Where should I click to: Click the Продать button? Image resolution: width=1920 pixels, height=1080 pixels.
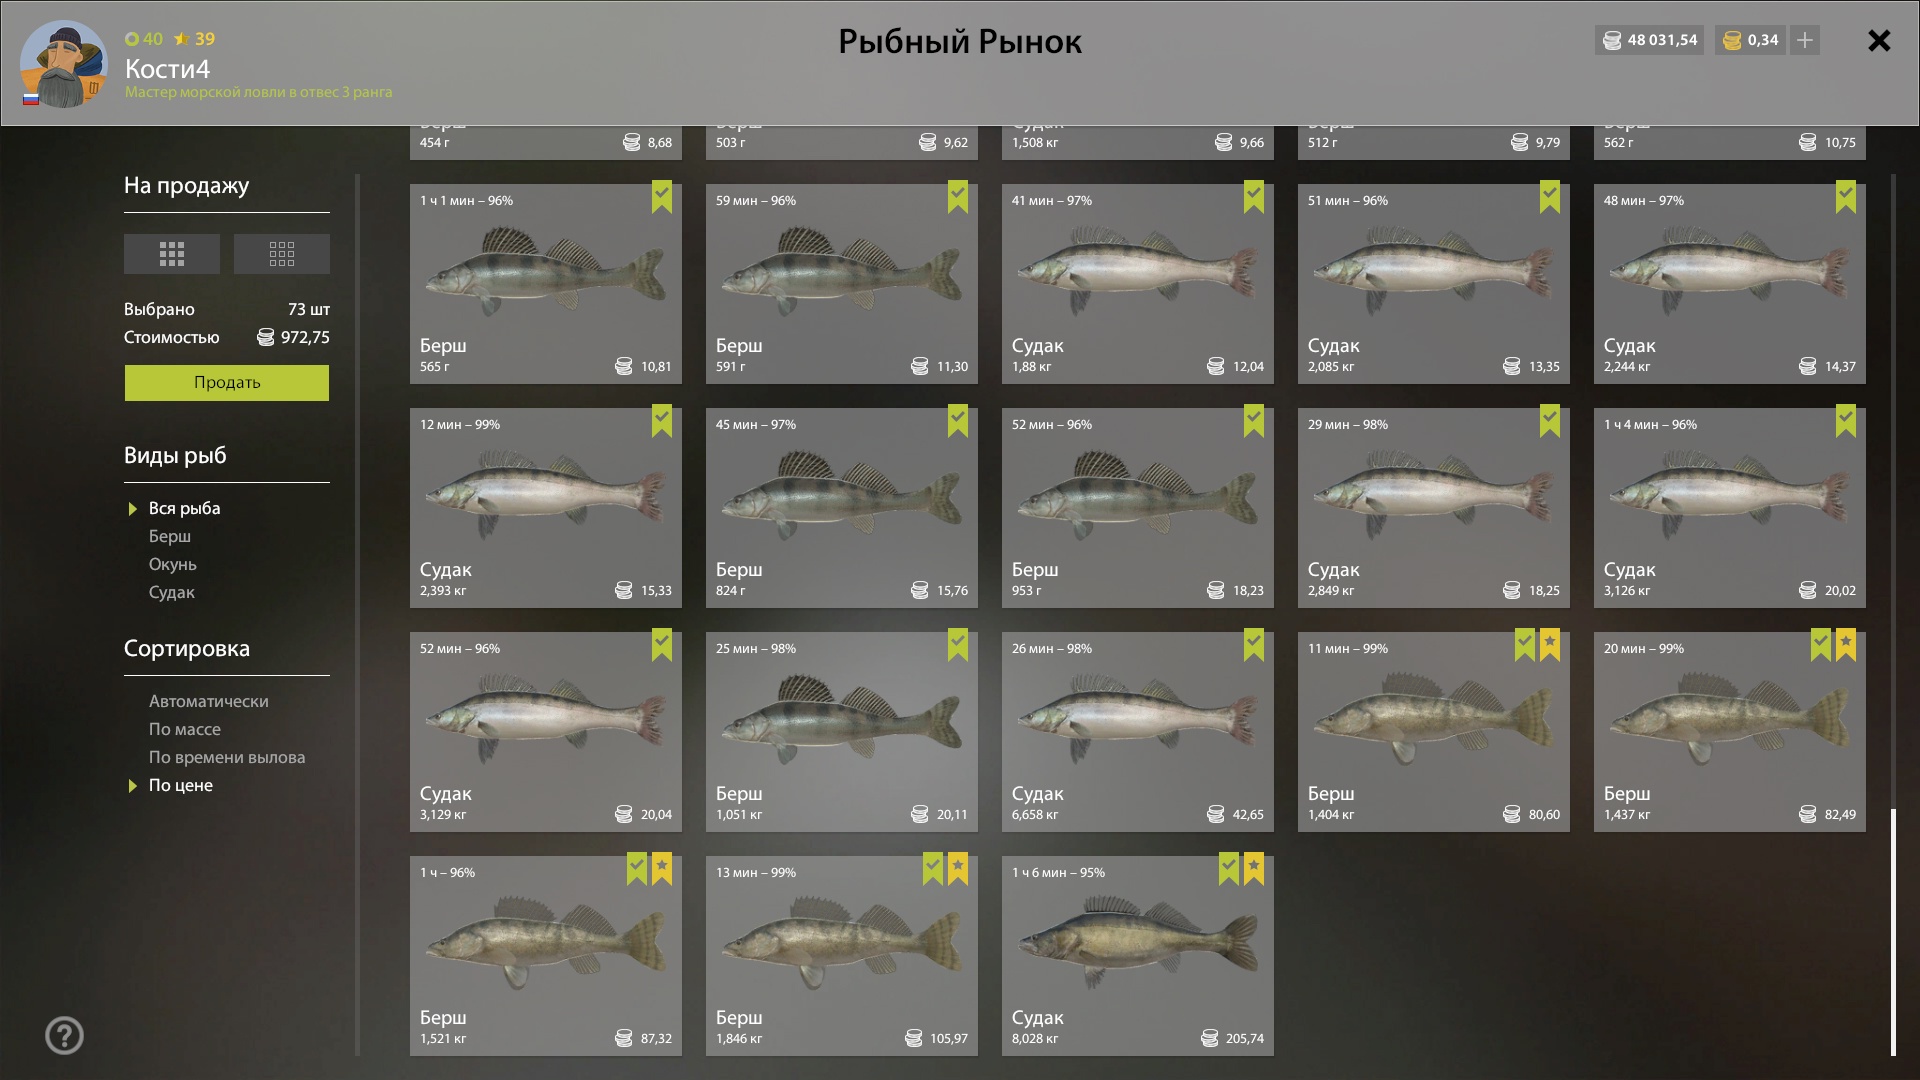click(227, 383)
